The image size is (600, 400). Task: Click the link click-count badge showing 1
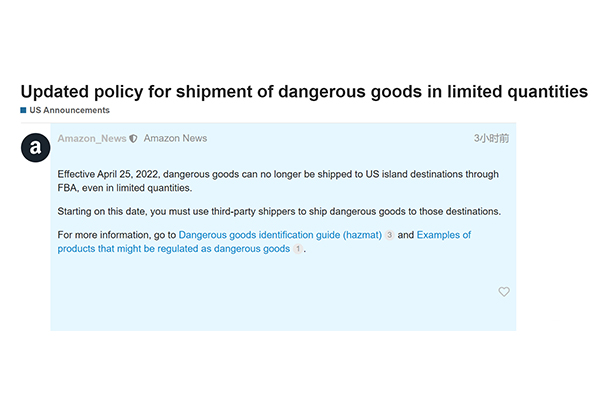(297, 249)
